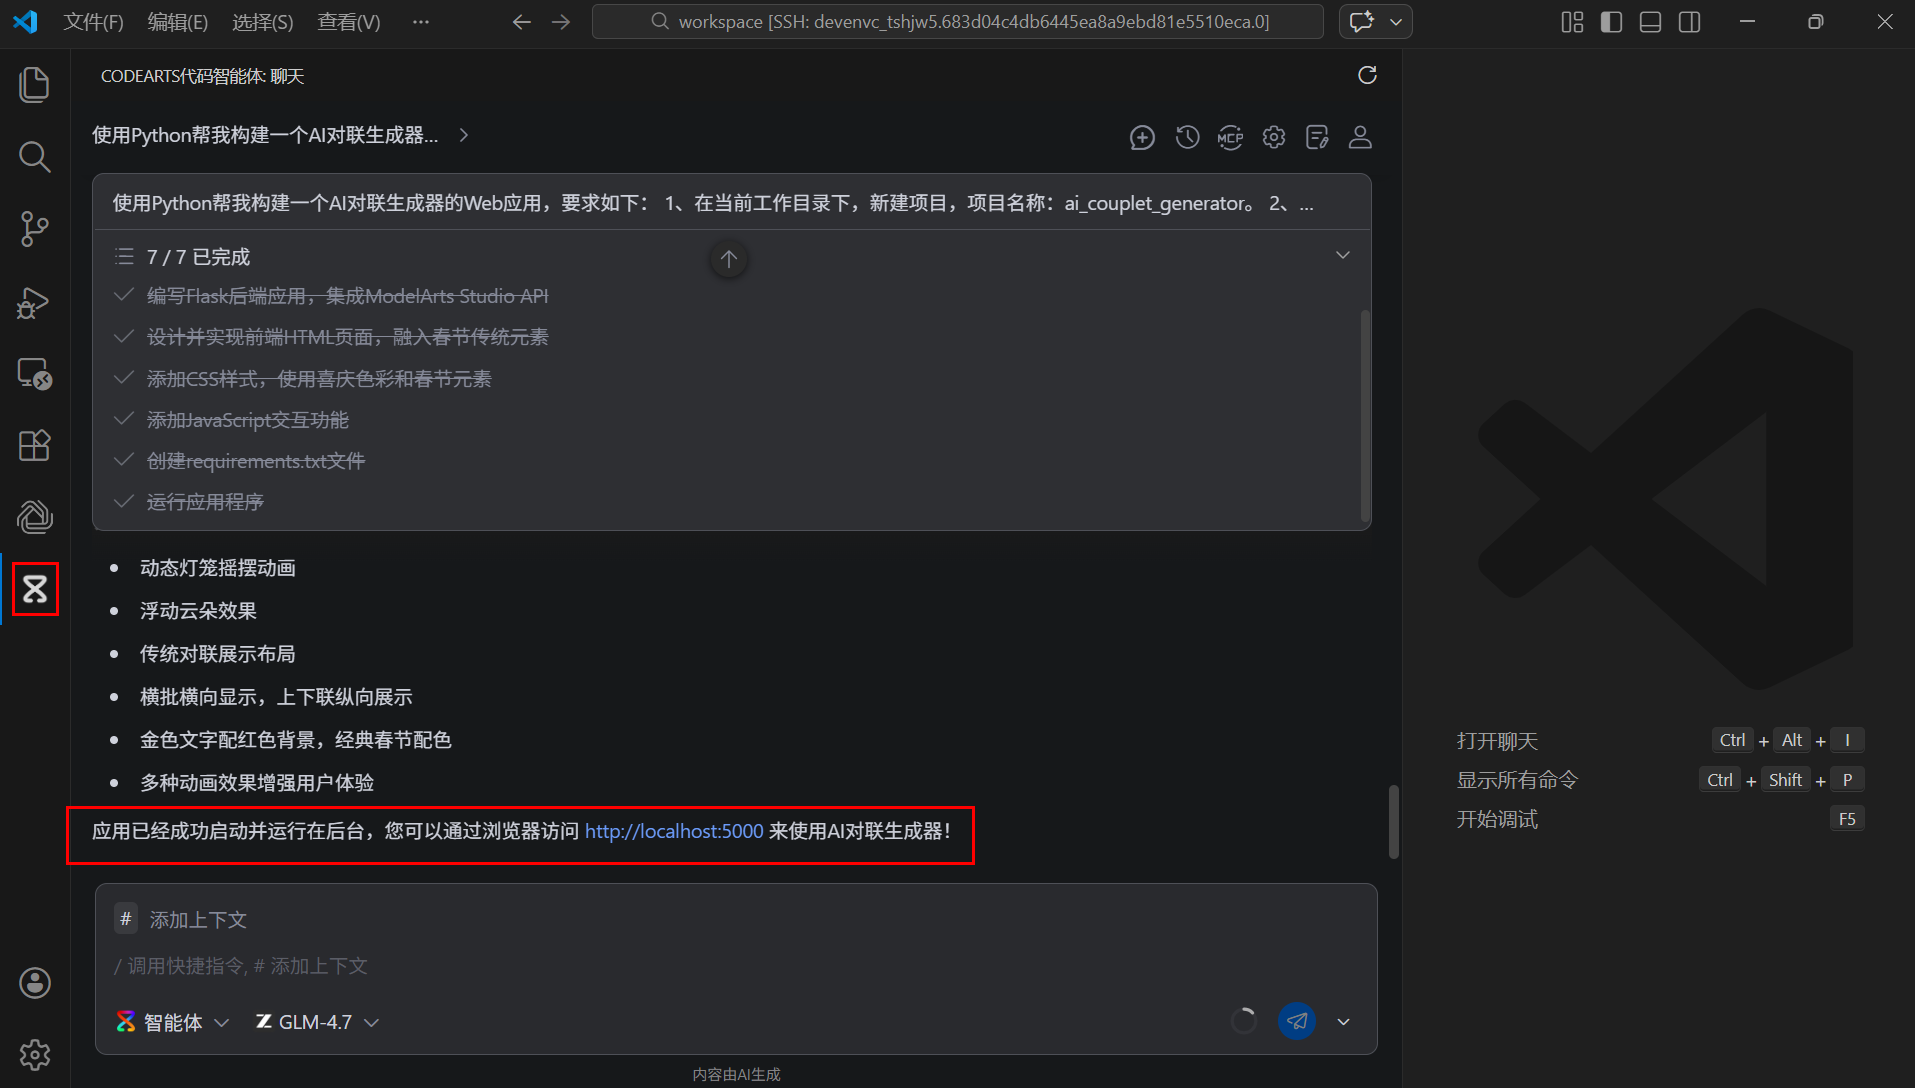Open the http://localhost:5000 link
Viewport: 1915px width, 1088px height.
(x=674, y=831)
